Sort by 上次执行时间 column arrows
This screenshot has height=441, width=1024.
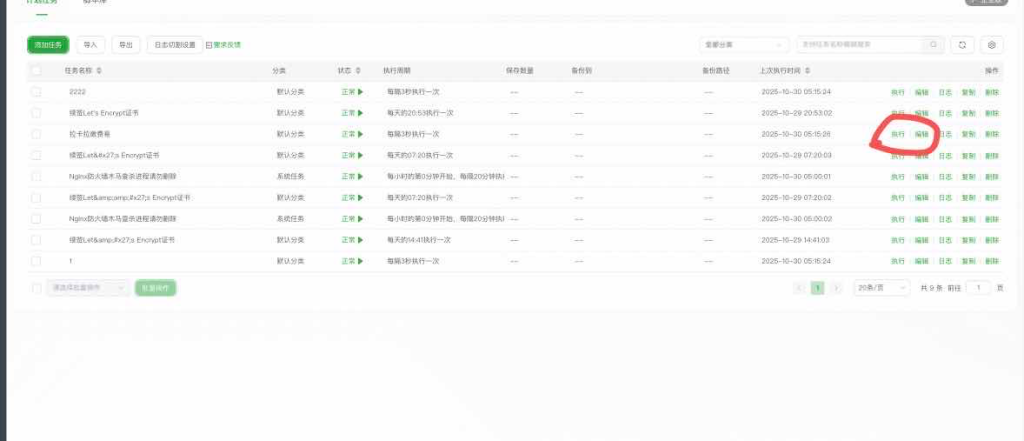point(808,71)
